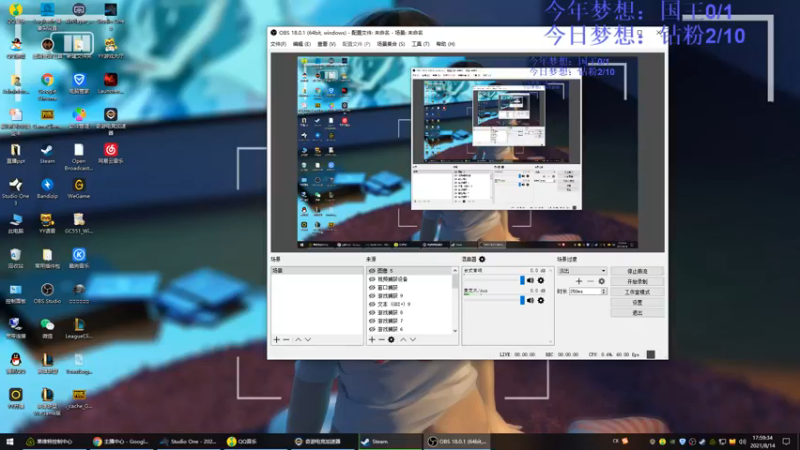
Task: Toggle visibility of 游戏捕获 9 source
Action: pyautogui.click(x=372, y=296)
